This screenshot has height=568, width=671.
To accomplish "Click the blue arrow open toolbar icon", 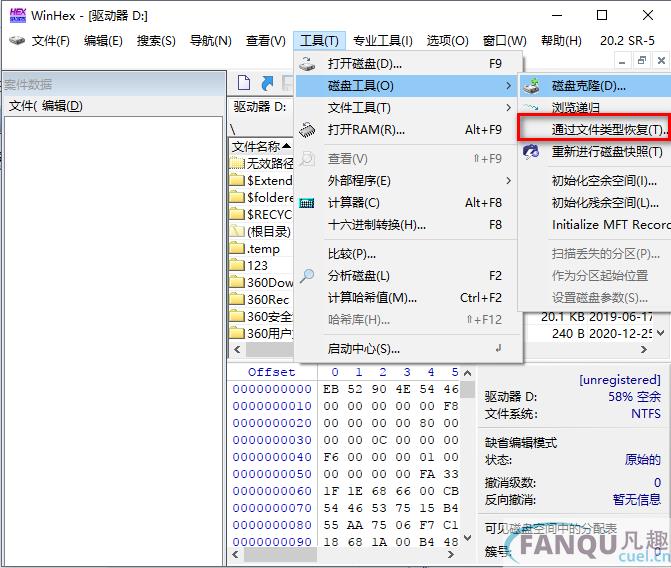I will [x=267, y=83].
